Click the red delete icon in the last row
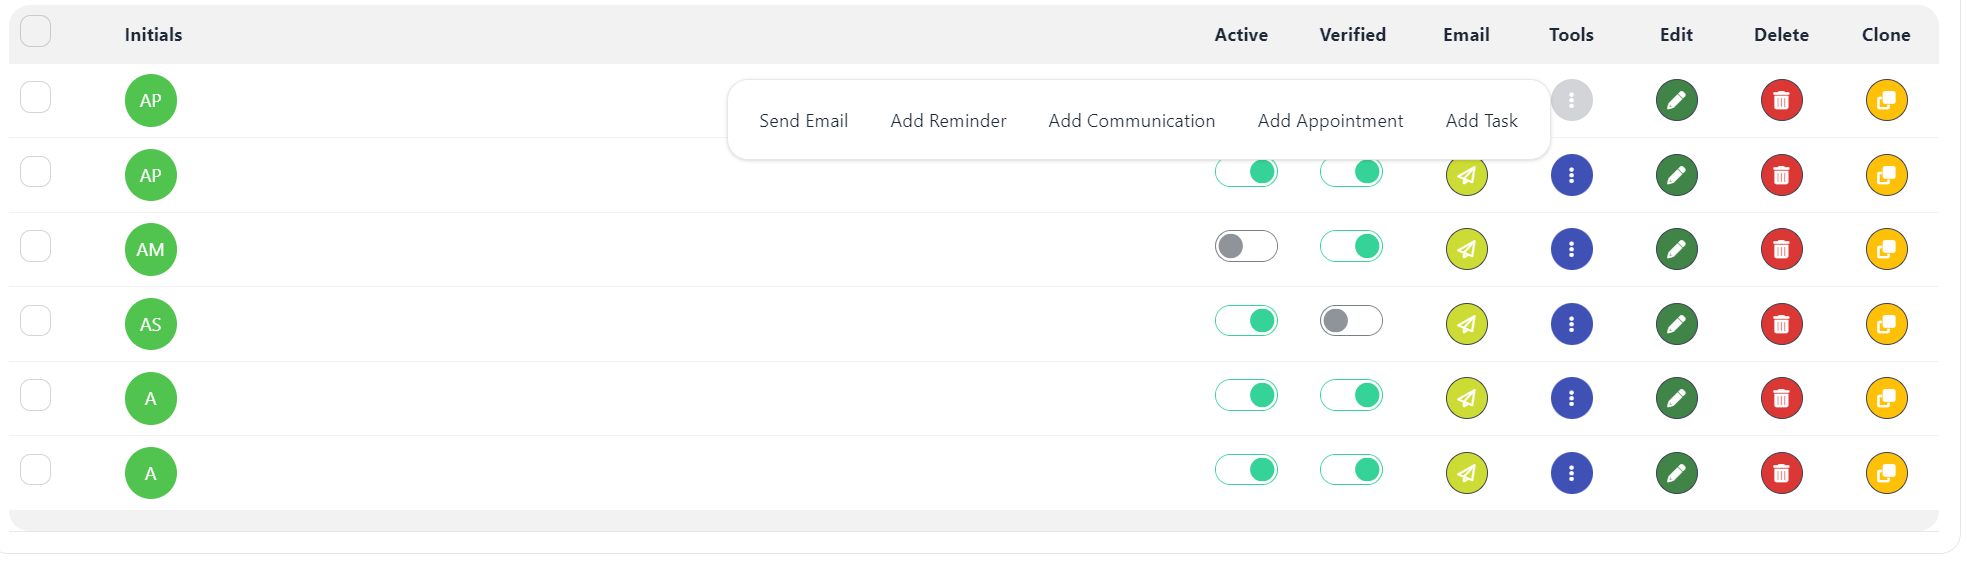The height and width of the screenshot is (564, 1967). 1781,473
